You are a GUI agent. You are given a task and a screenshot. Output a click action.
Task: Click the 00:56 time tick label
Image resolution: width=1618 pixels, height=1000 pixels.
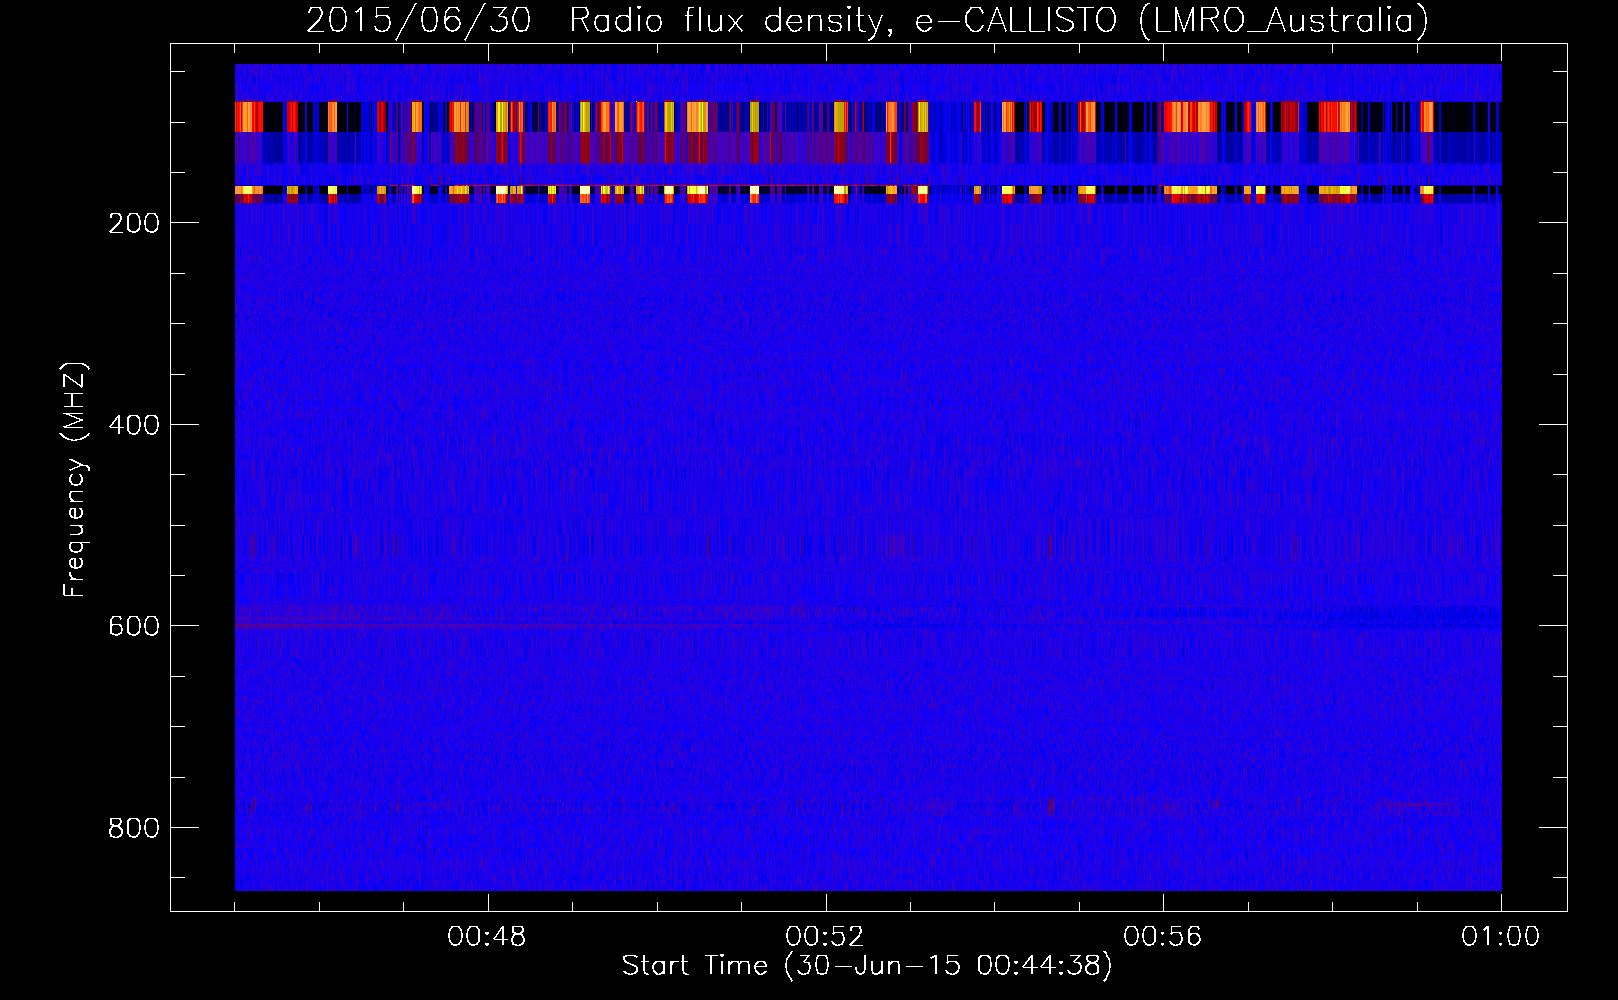click(x=1163, y=937)
